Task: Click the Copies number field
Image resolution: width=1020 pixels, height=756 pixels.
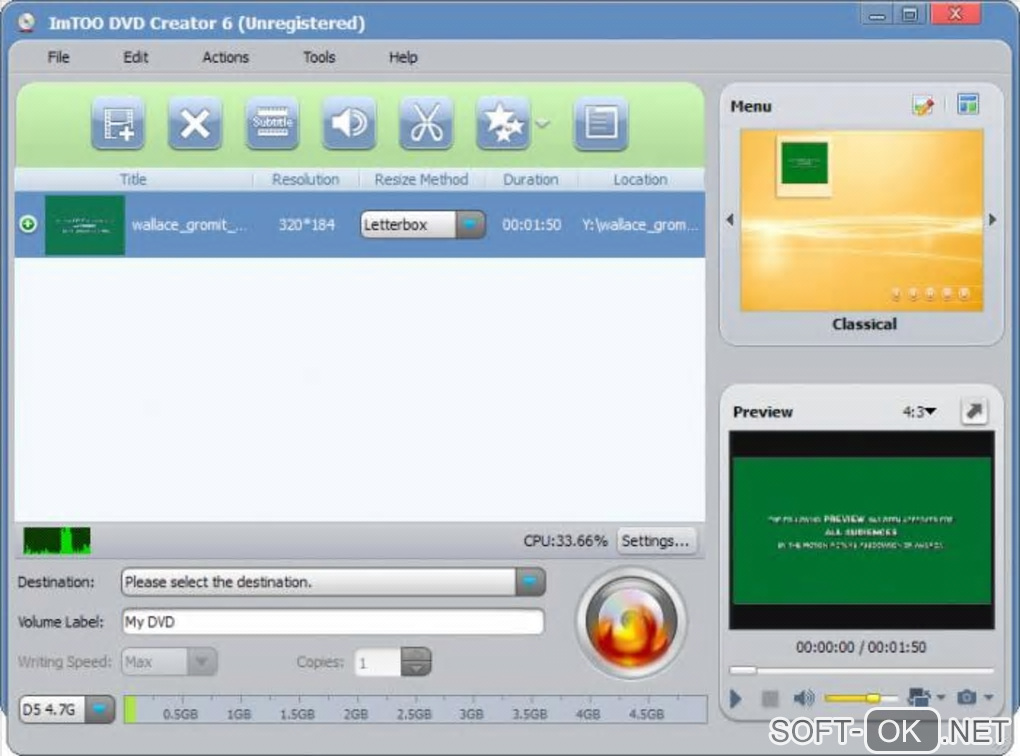Action: (x=378, y=662)
